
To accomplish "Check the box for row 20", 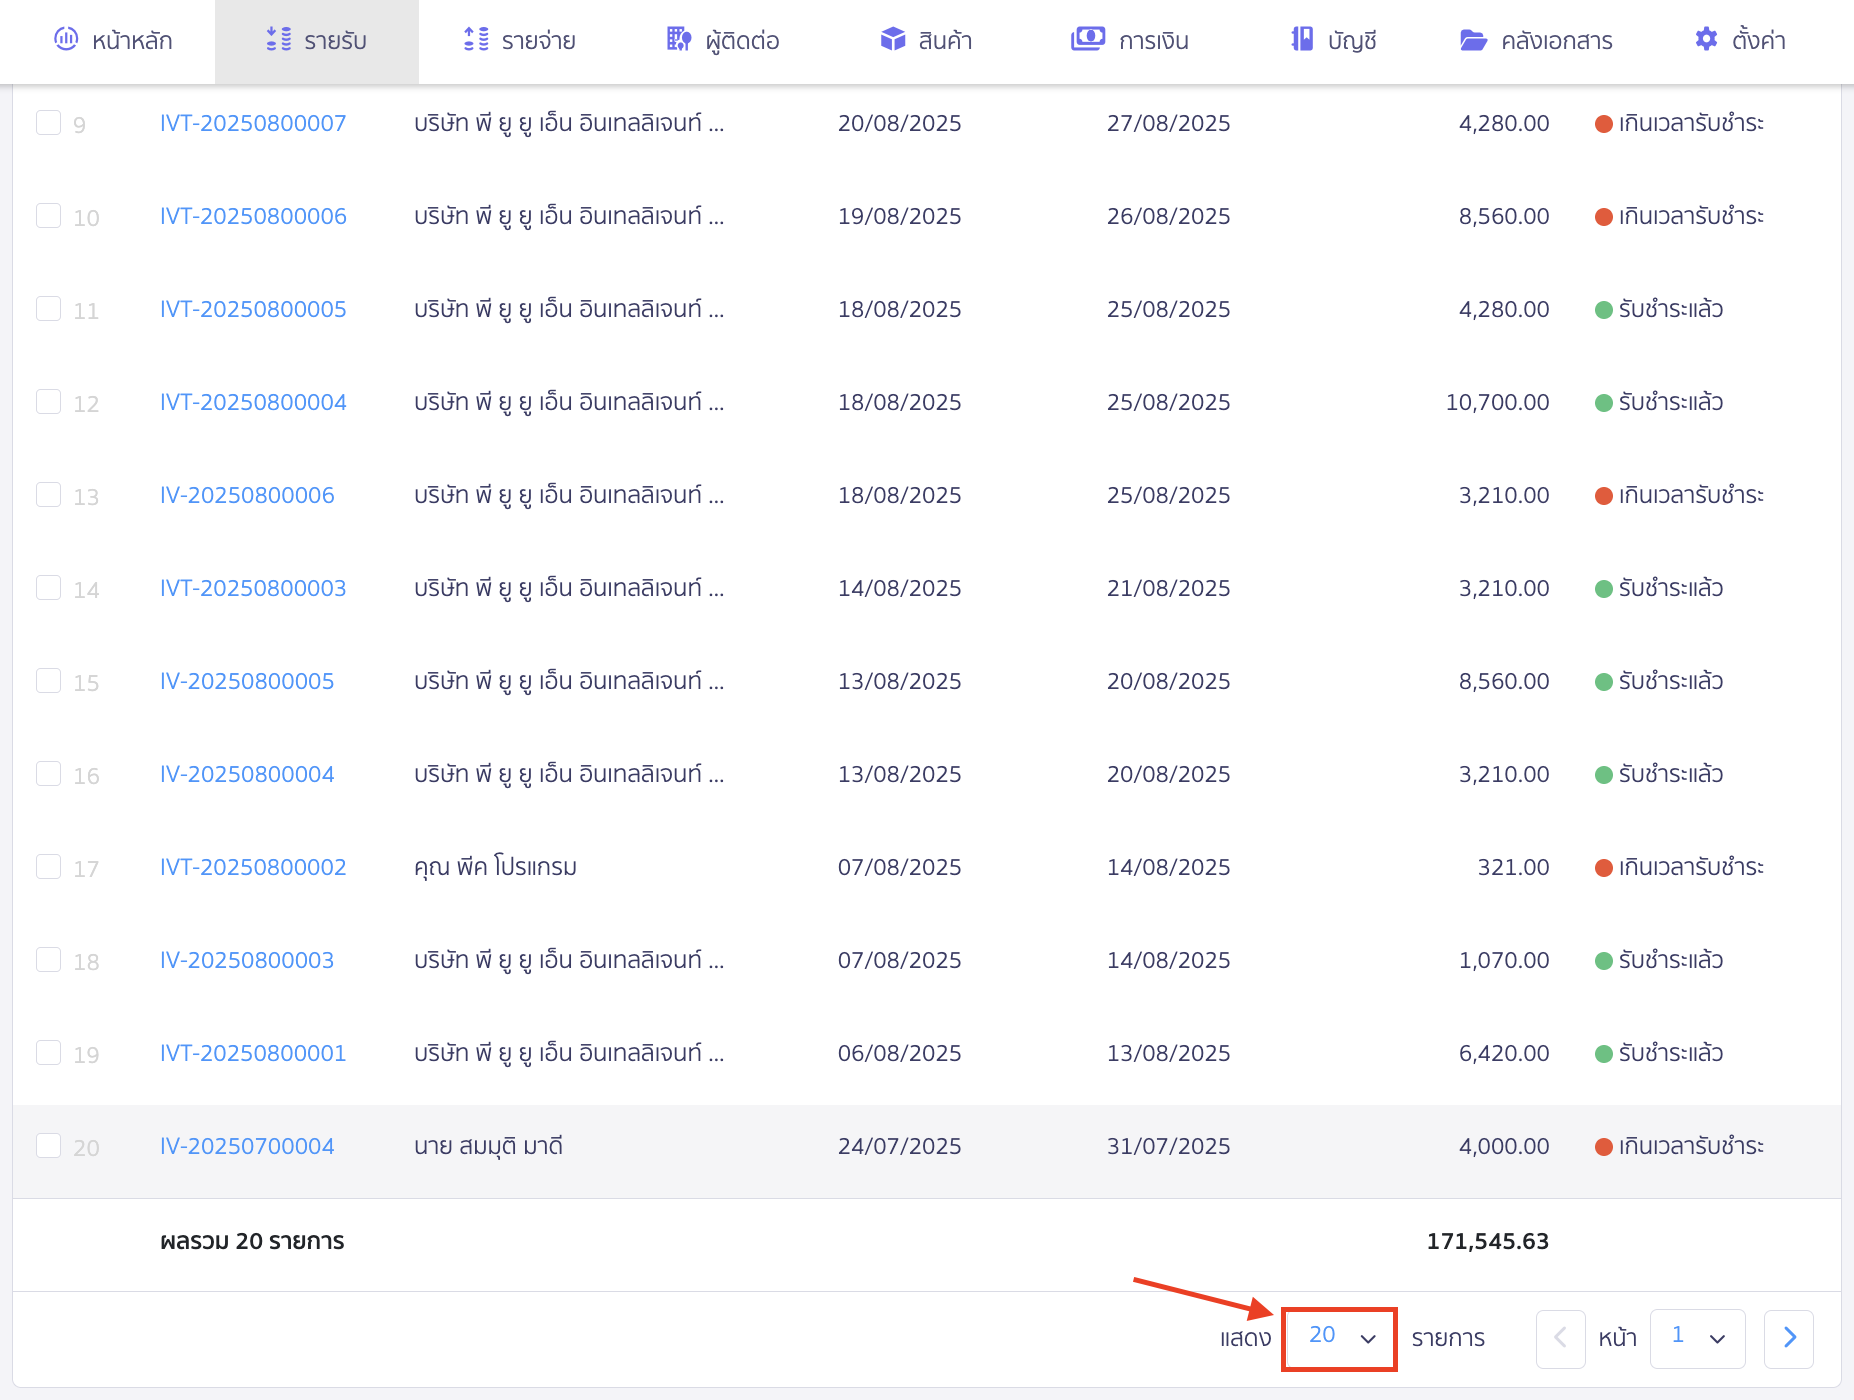I will [x=48, y=1146].
